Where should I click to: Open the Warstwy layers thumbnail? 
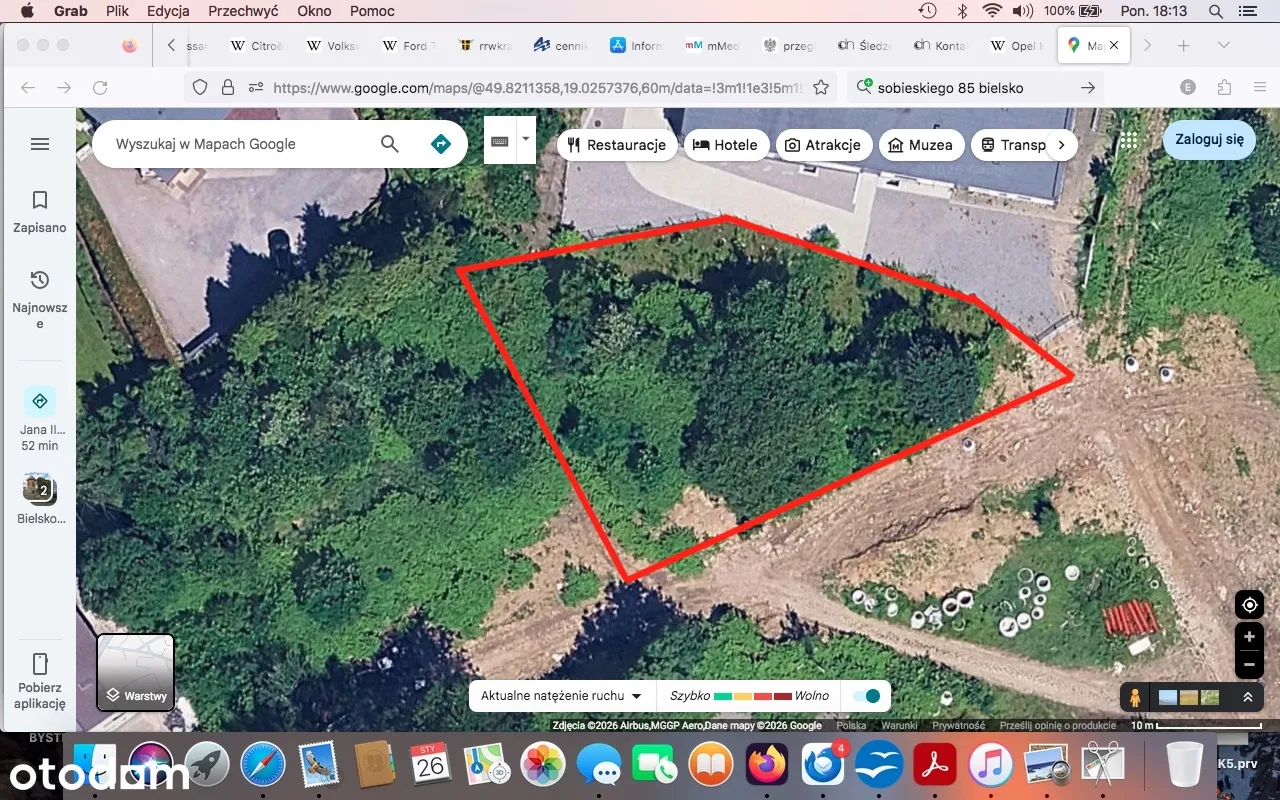[136, 672]
